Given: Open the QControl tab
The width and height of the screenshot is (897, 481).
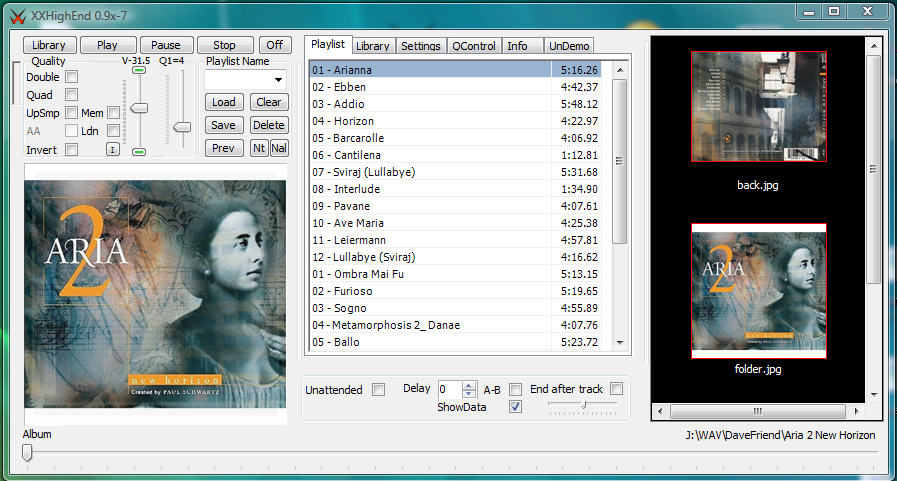Looking at the screenshot, I should [x=474, y=46].
